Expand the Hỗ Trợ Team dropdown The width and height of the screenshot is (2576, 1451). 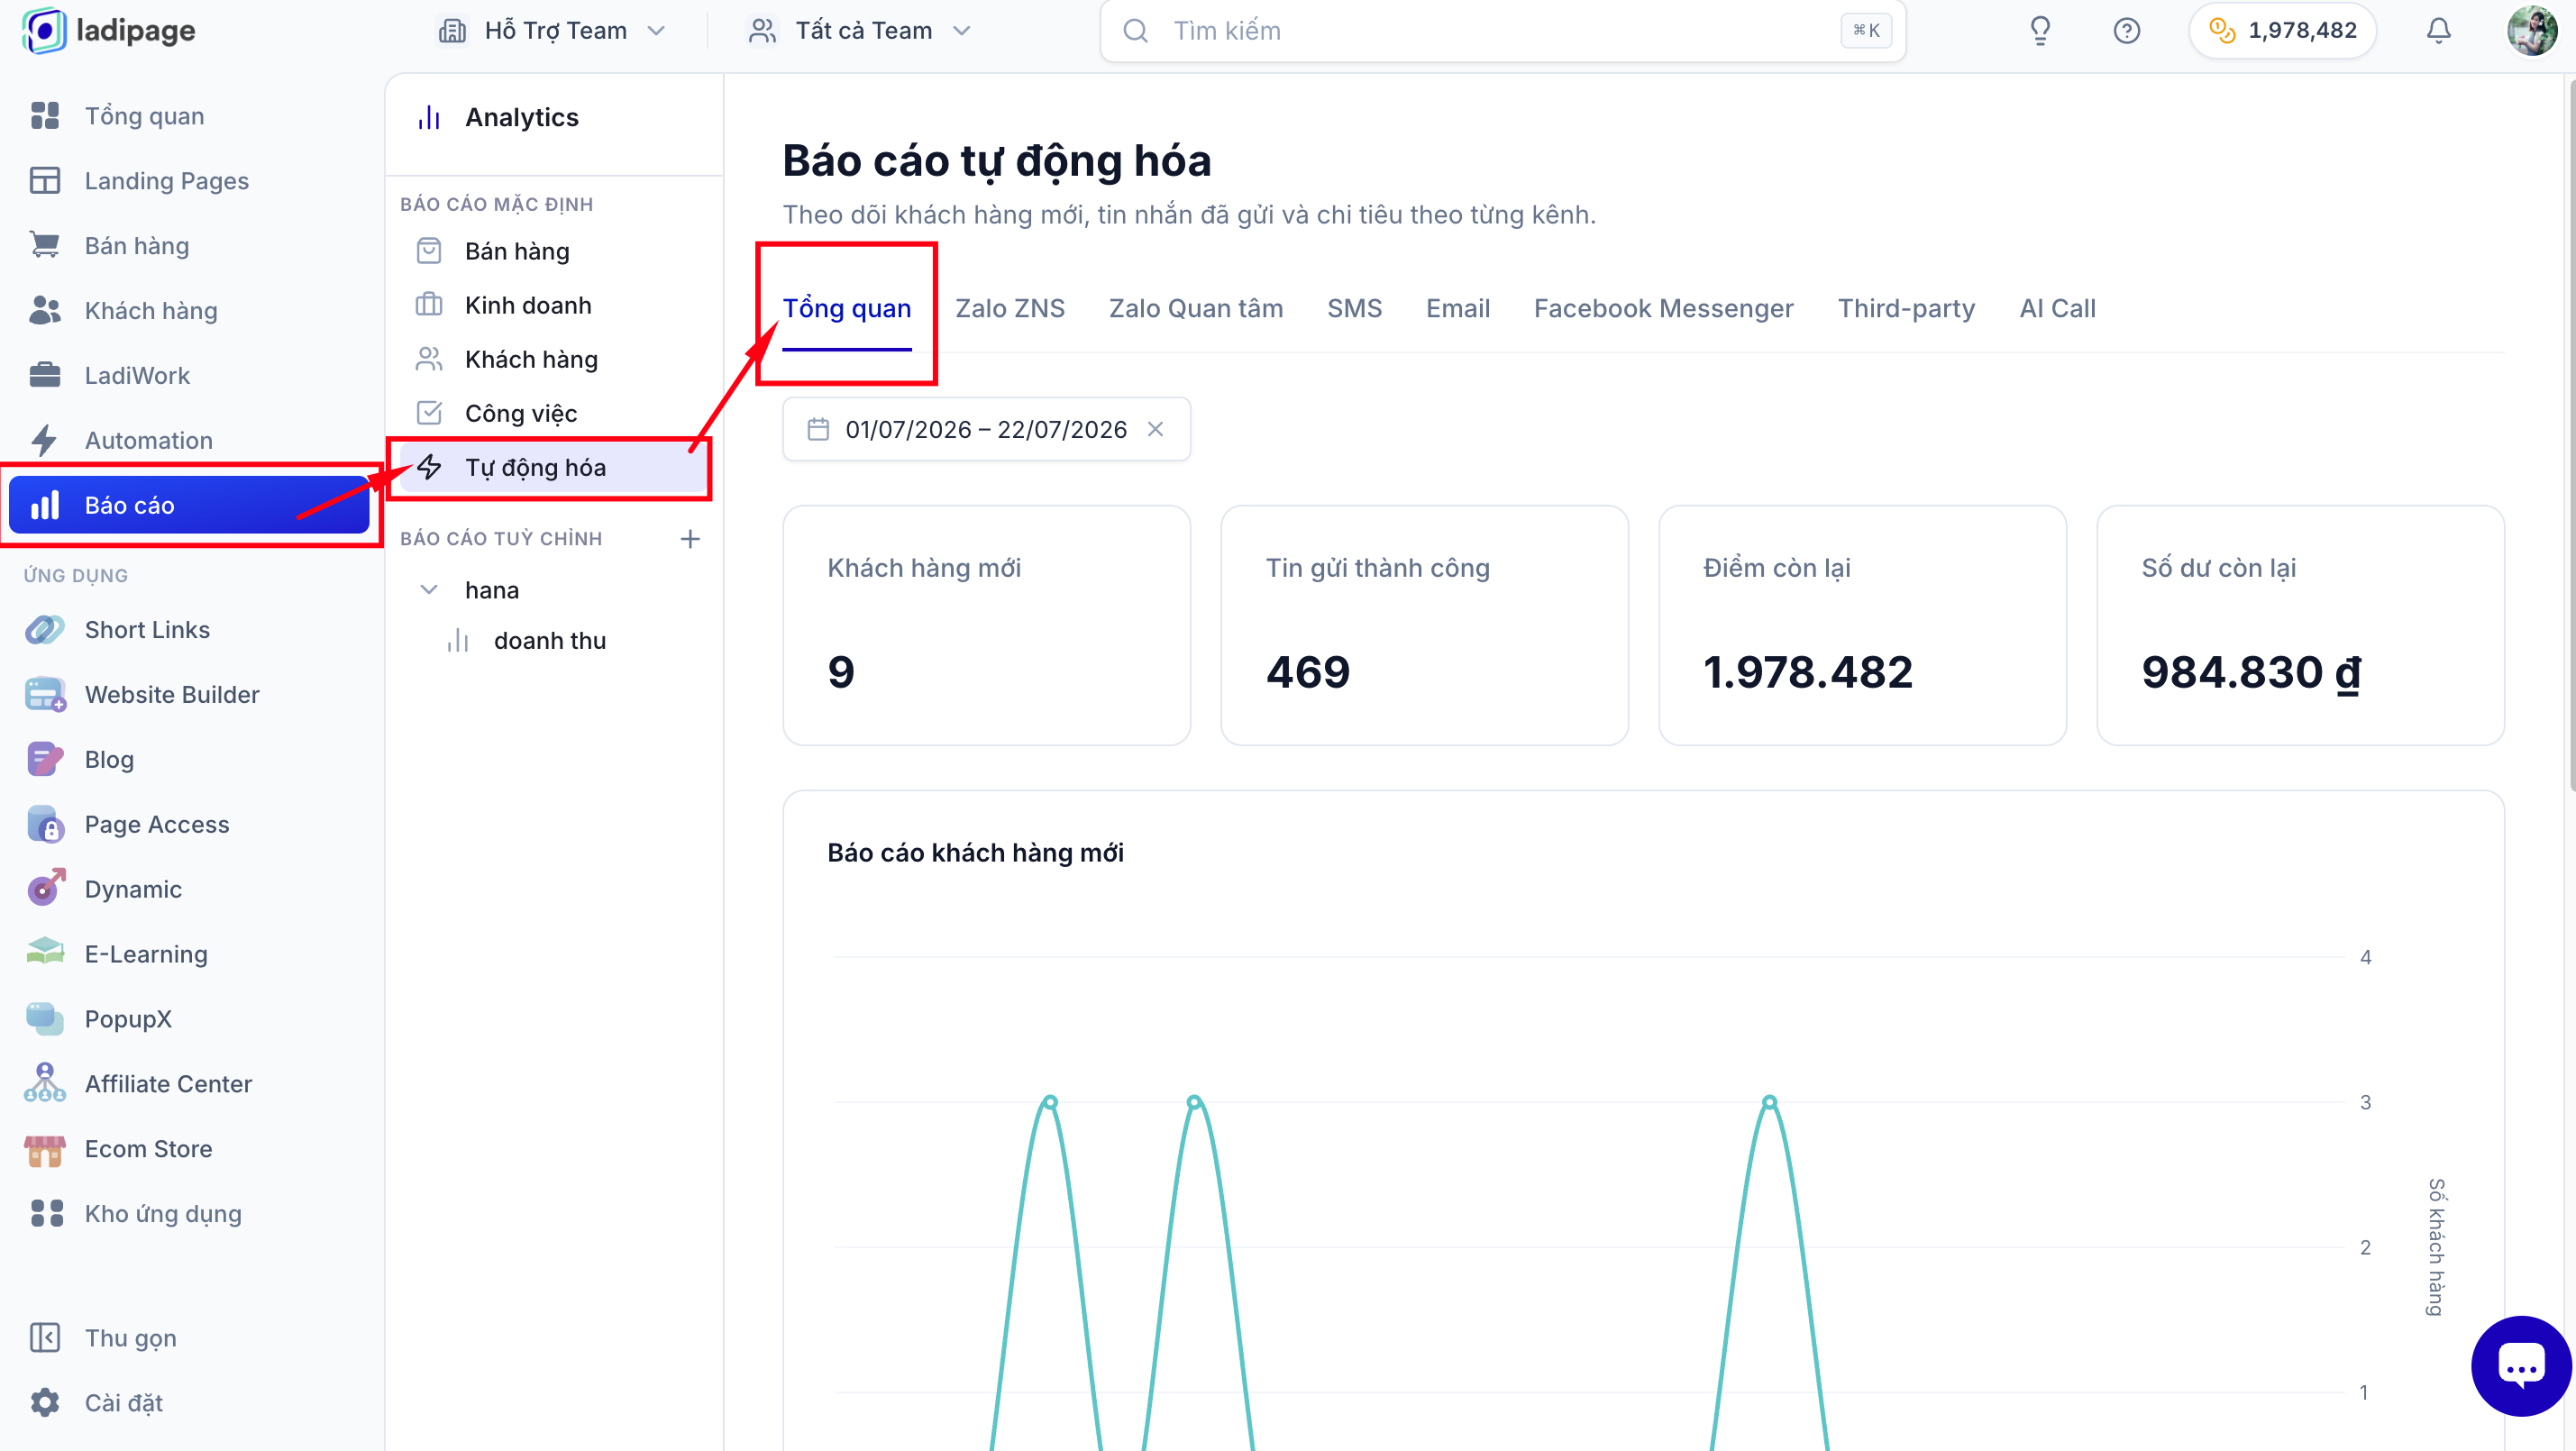click(x=552, y=31)
